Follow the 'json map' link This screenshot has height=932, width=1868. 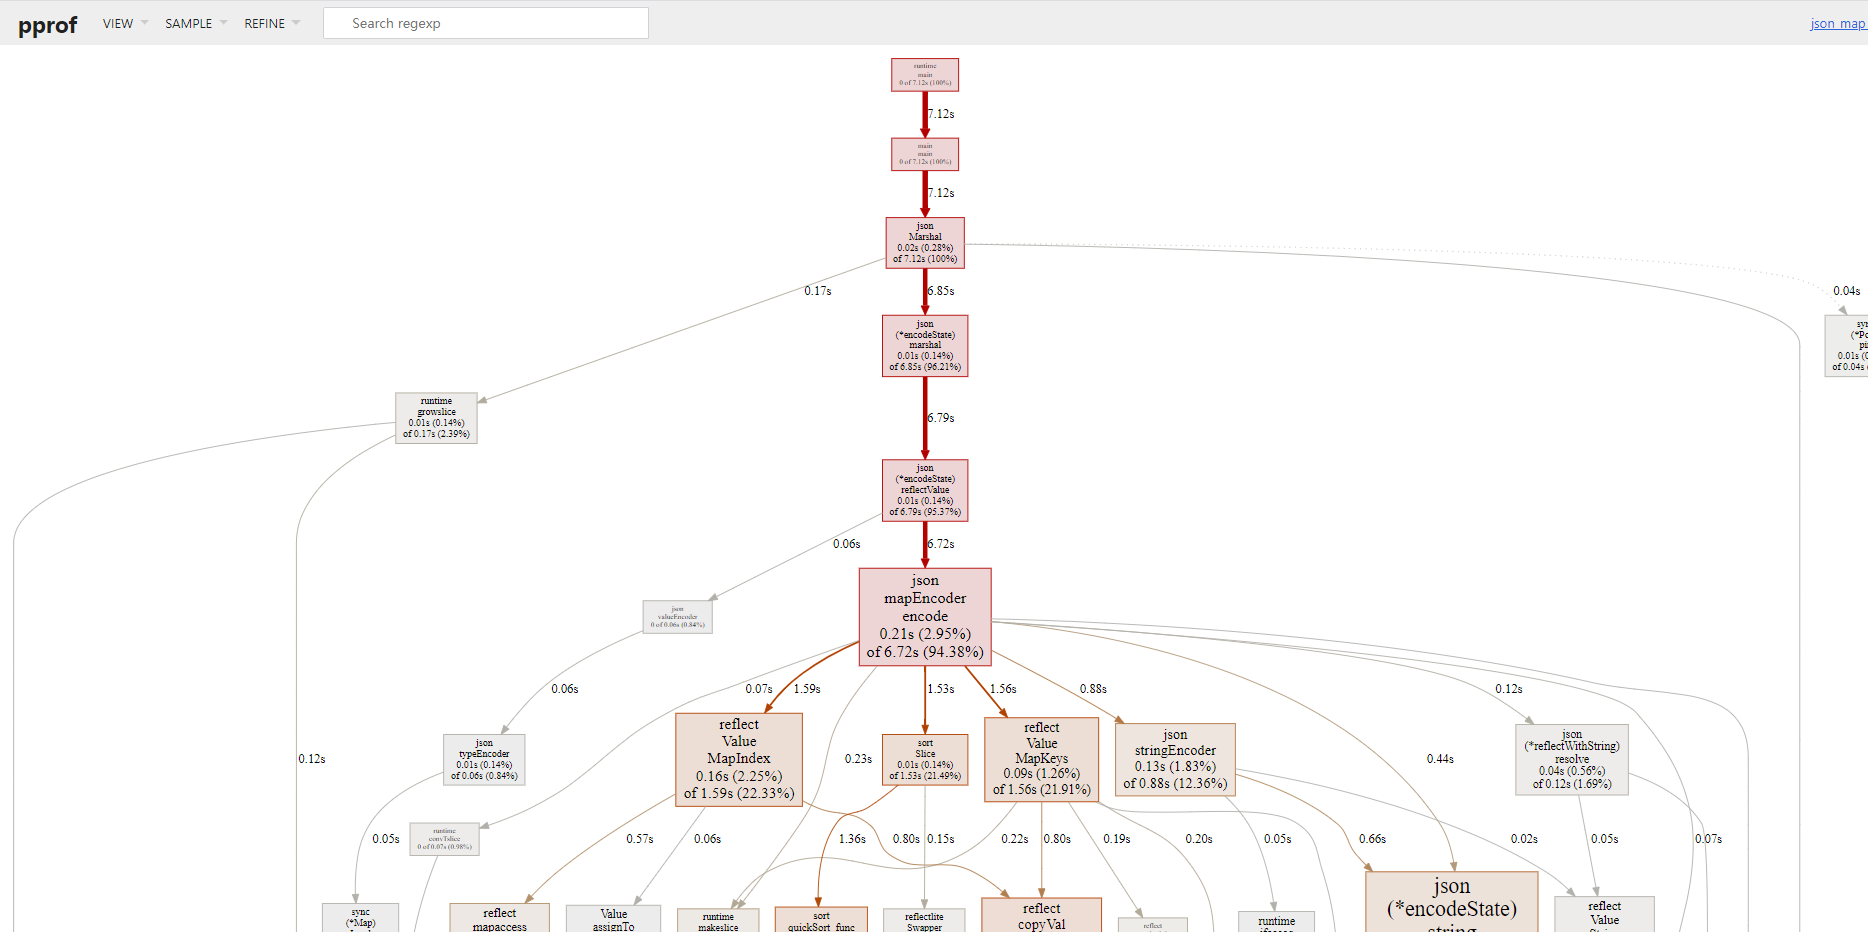(1836, 23)
